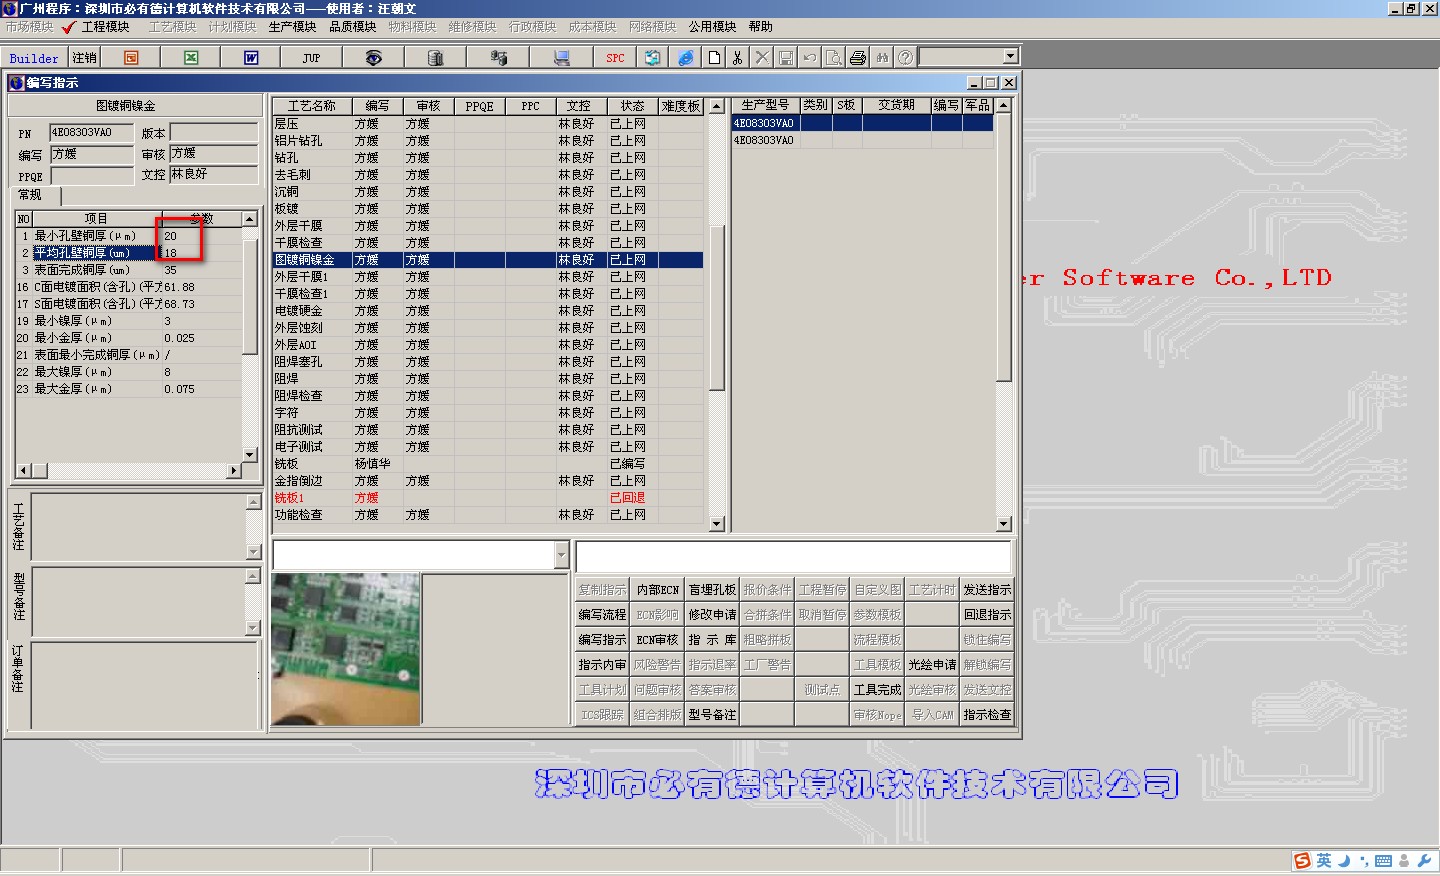Open the 公用模块 menu
Image resolution: width=1440 pixels, height=876 pixels.
[x=712, y=27]
